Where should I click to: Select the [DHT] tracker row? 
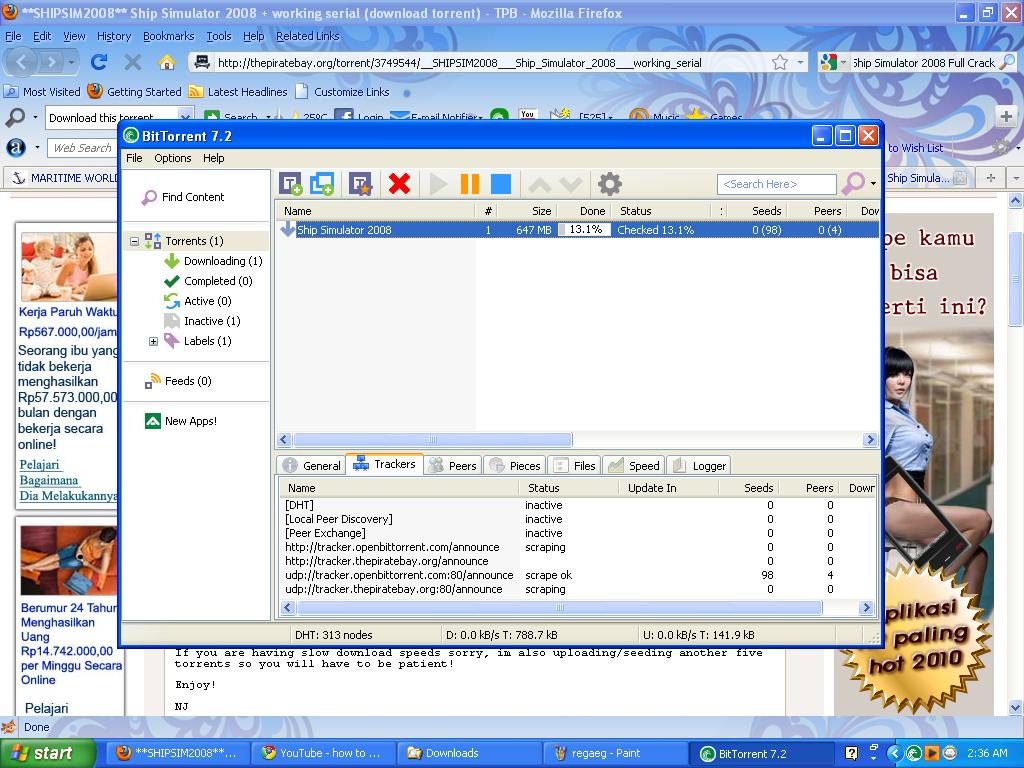point(577,505)
